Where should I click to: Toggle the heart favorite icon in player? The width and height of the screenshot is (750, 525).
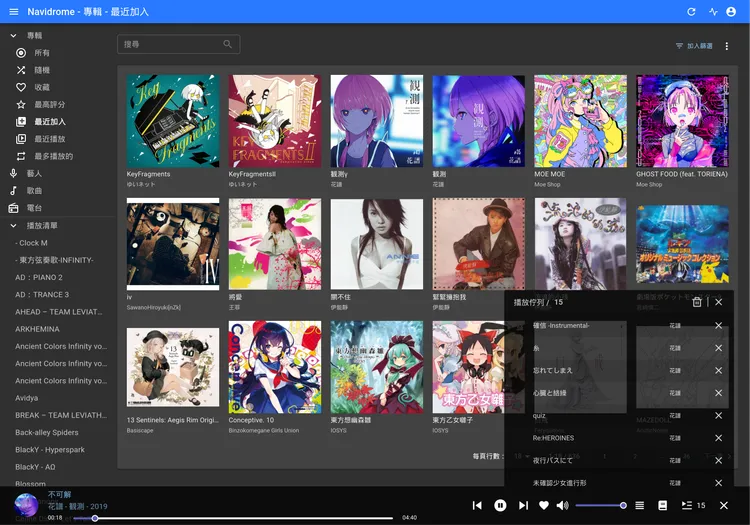click(543, 506)
